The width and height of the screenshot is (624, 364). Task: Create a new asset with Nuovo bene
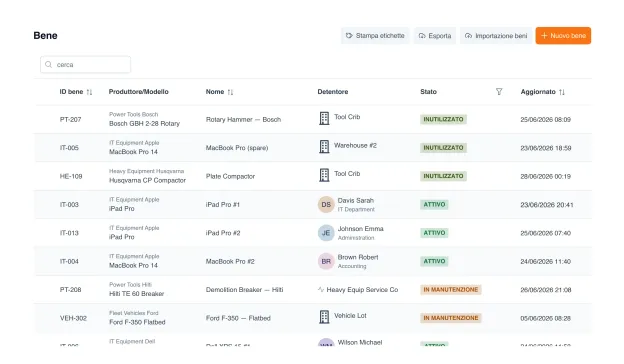click(x=563, y=36)
